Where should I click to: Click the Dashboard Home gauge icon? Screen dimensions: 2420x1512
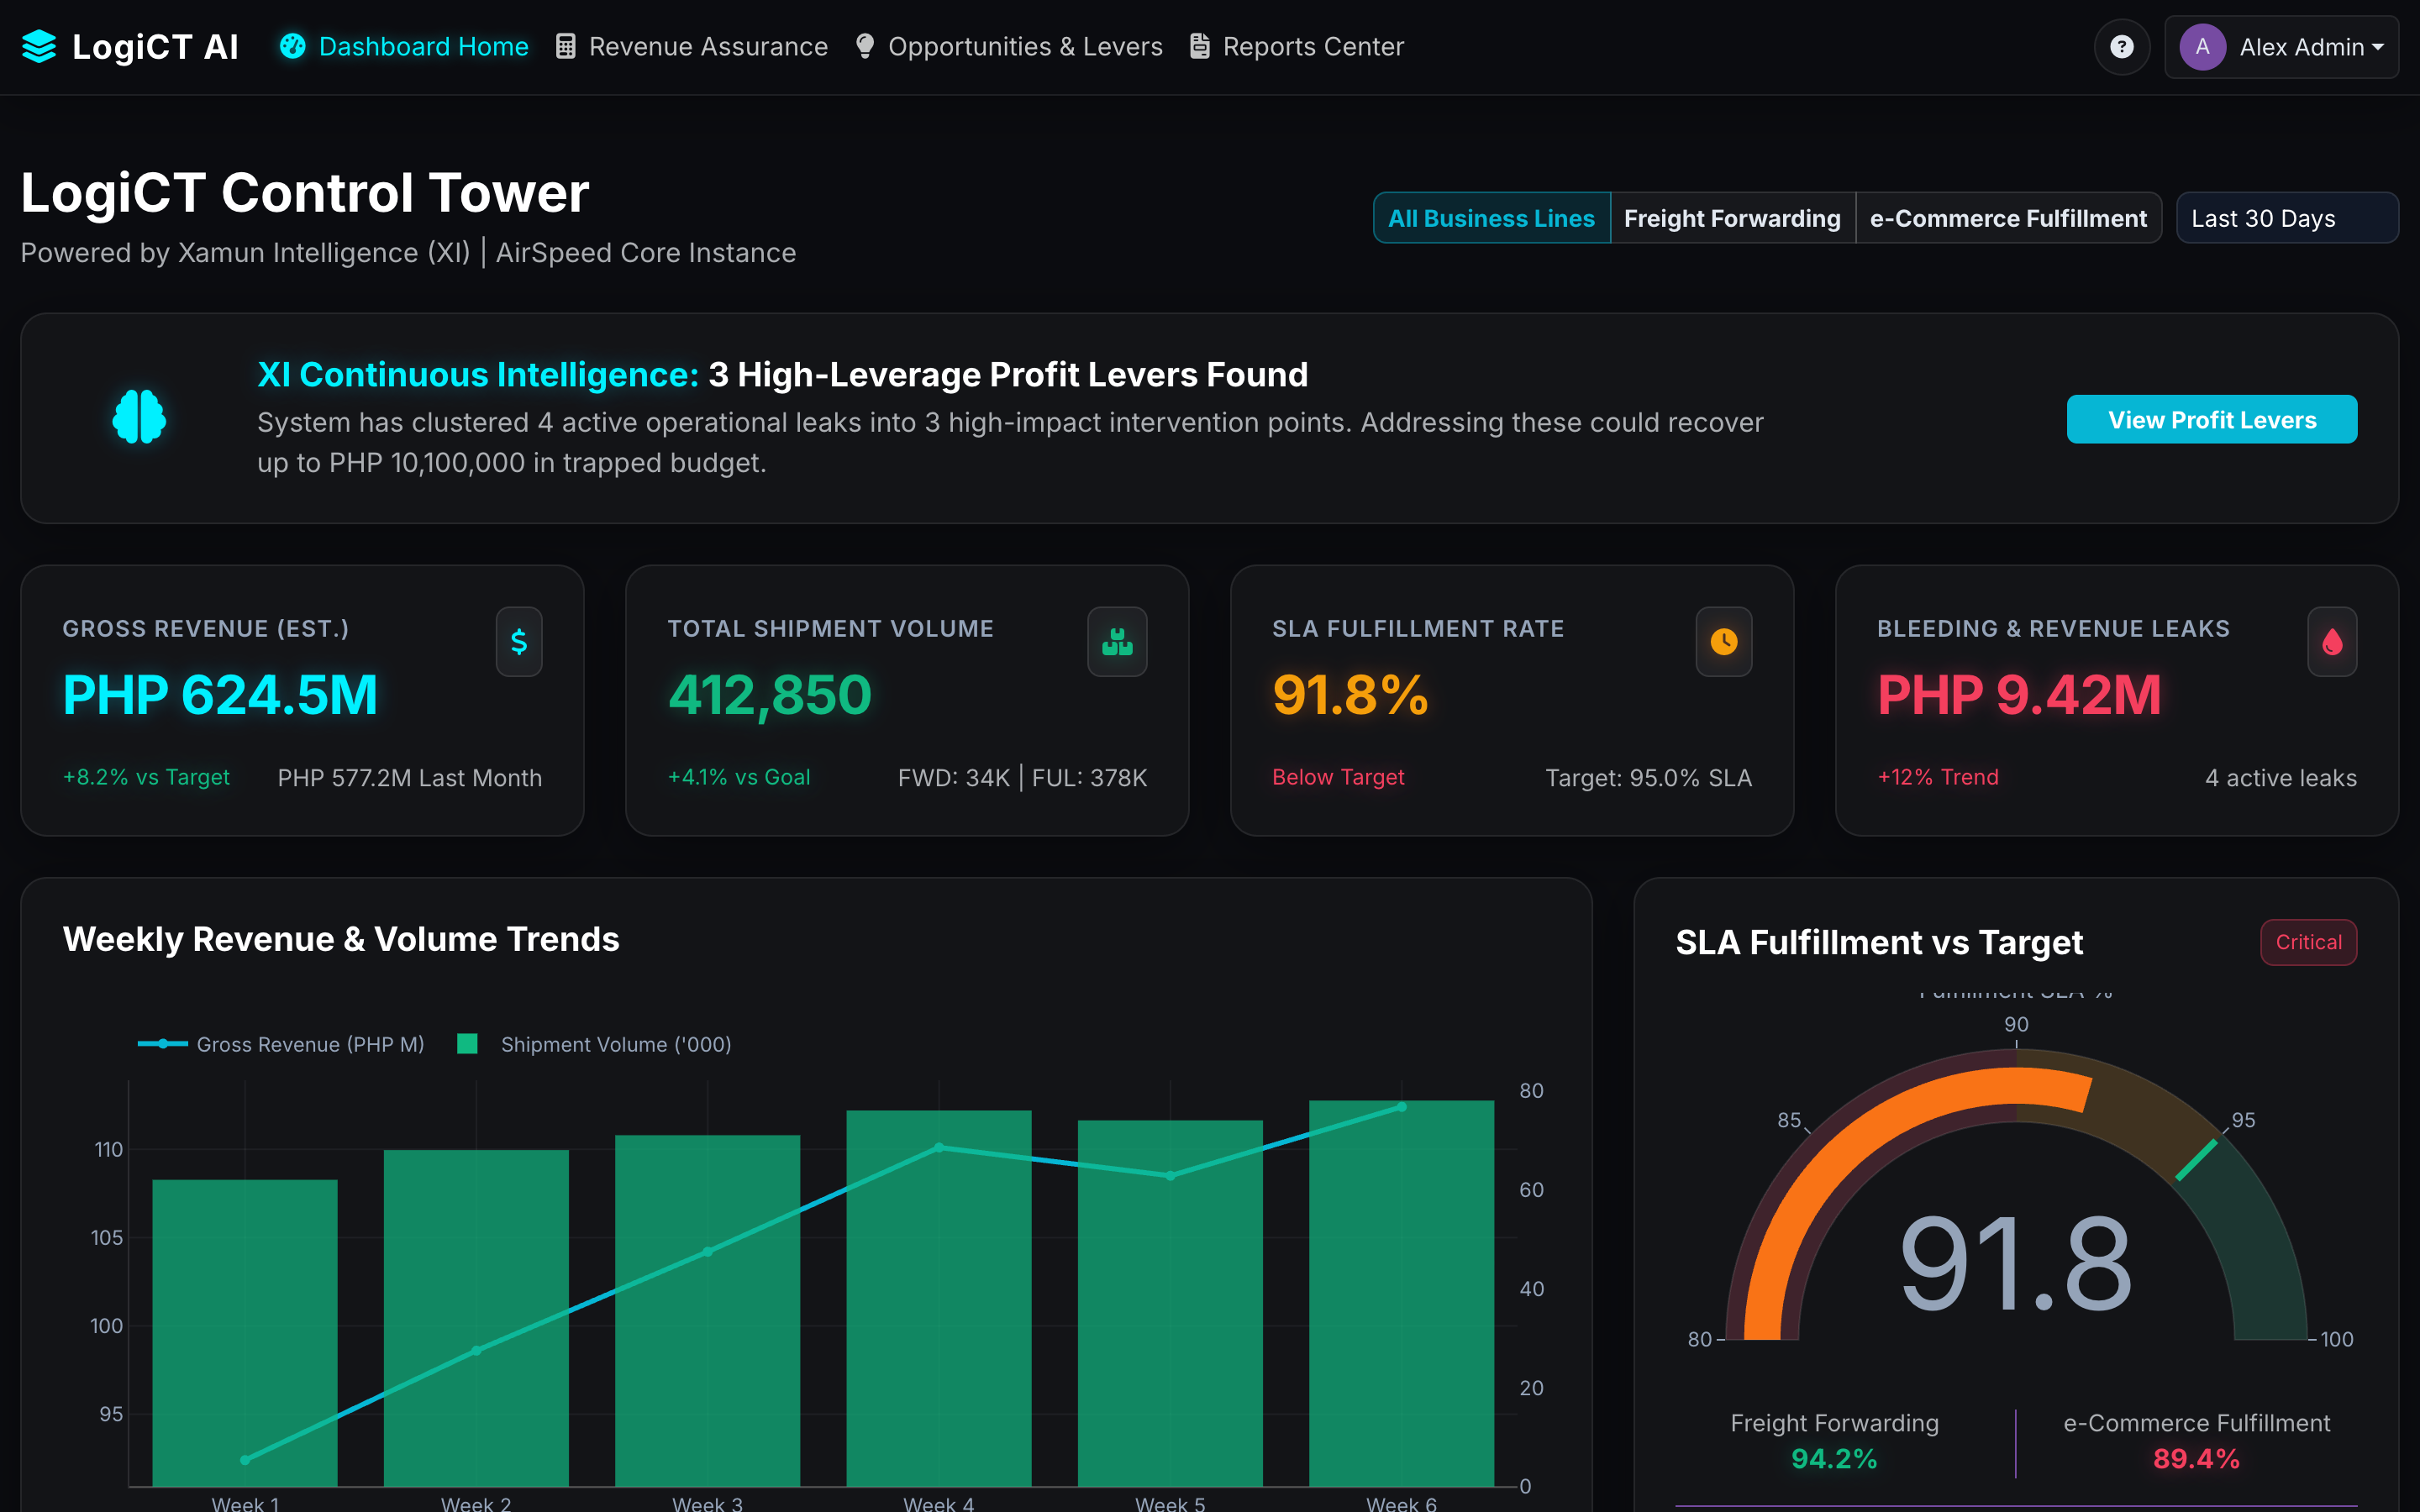tap(292, 47)
